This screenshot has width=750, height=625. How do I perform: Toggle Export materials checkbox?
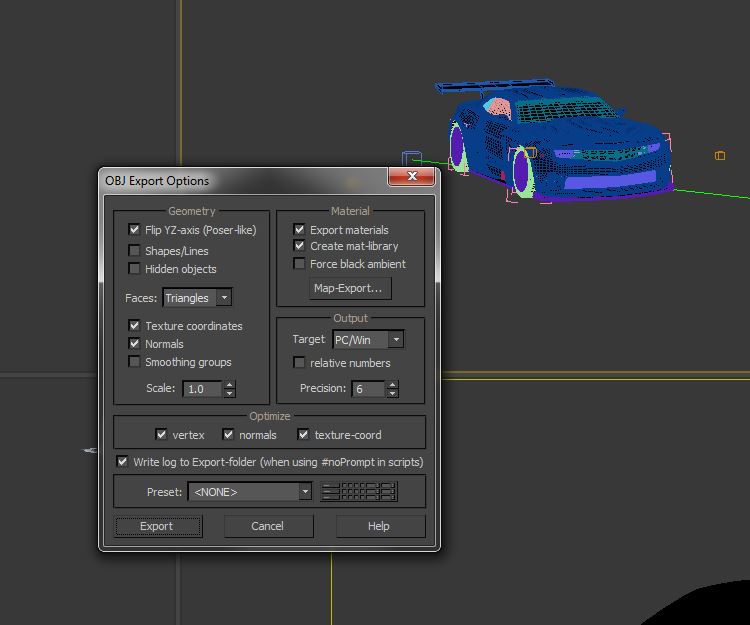[299, 230]
